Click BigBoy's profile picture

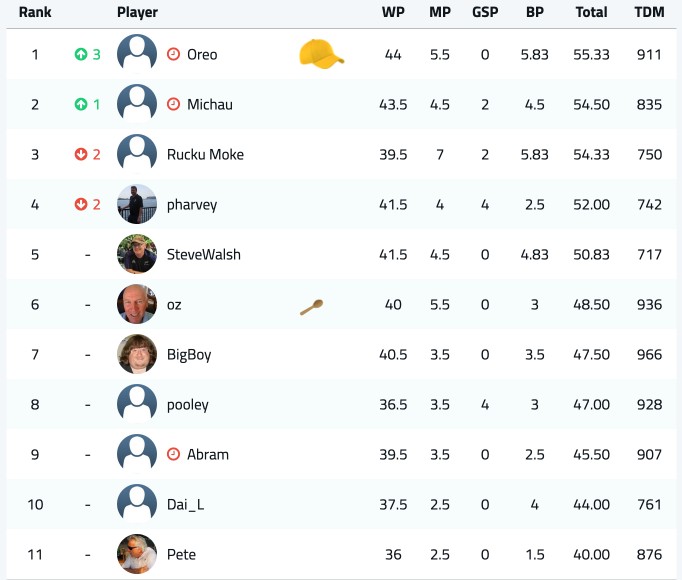coord(137,354)
